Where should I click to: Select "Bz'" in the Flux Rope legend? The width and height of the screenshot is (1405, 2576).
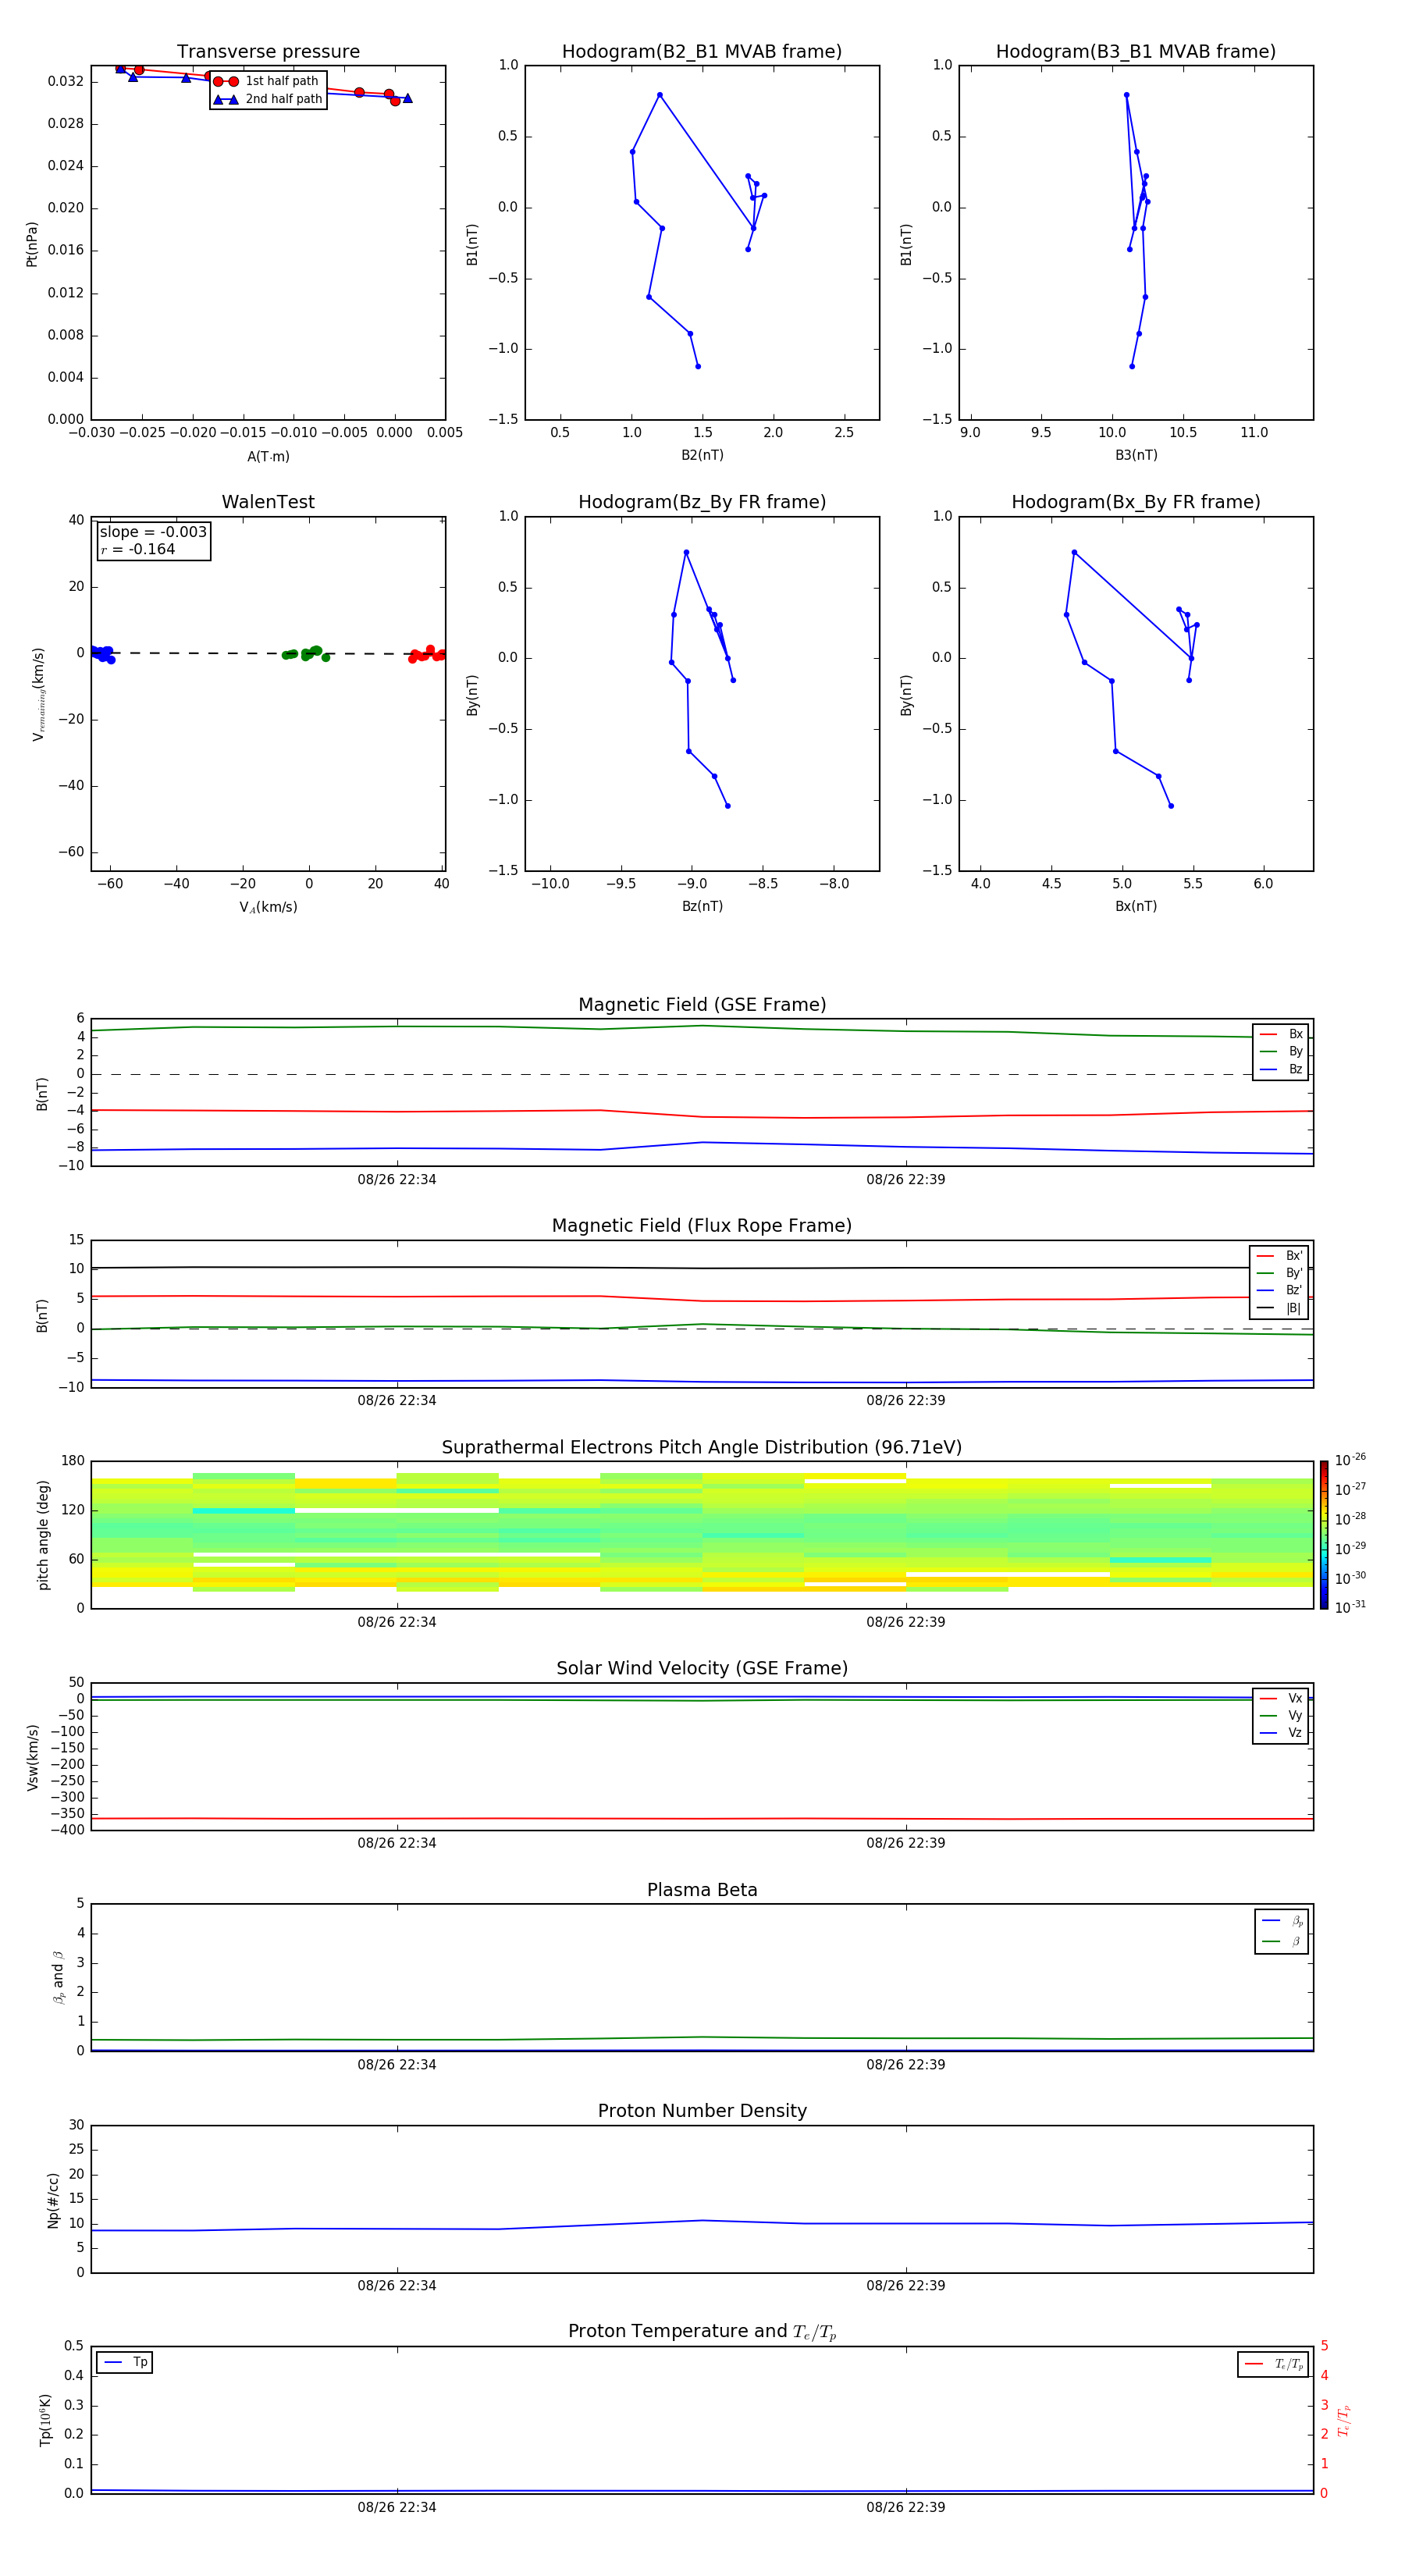(1280, 1290)
